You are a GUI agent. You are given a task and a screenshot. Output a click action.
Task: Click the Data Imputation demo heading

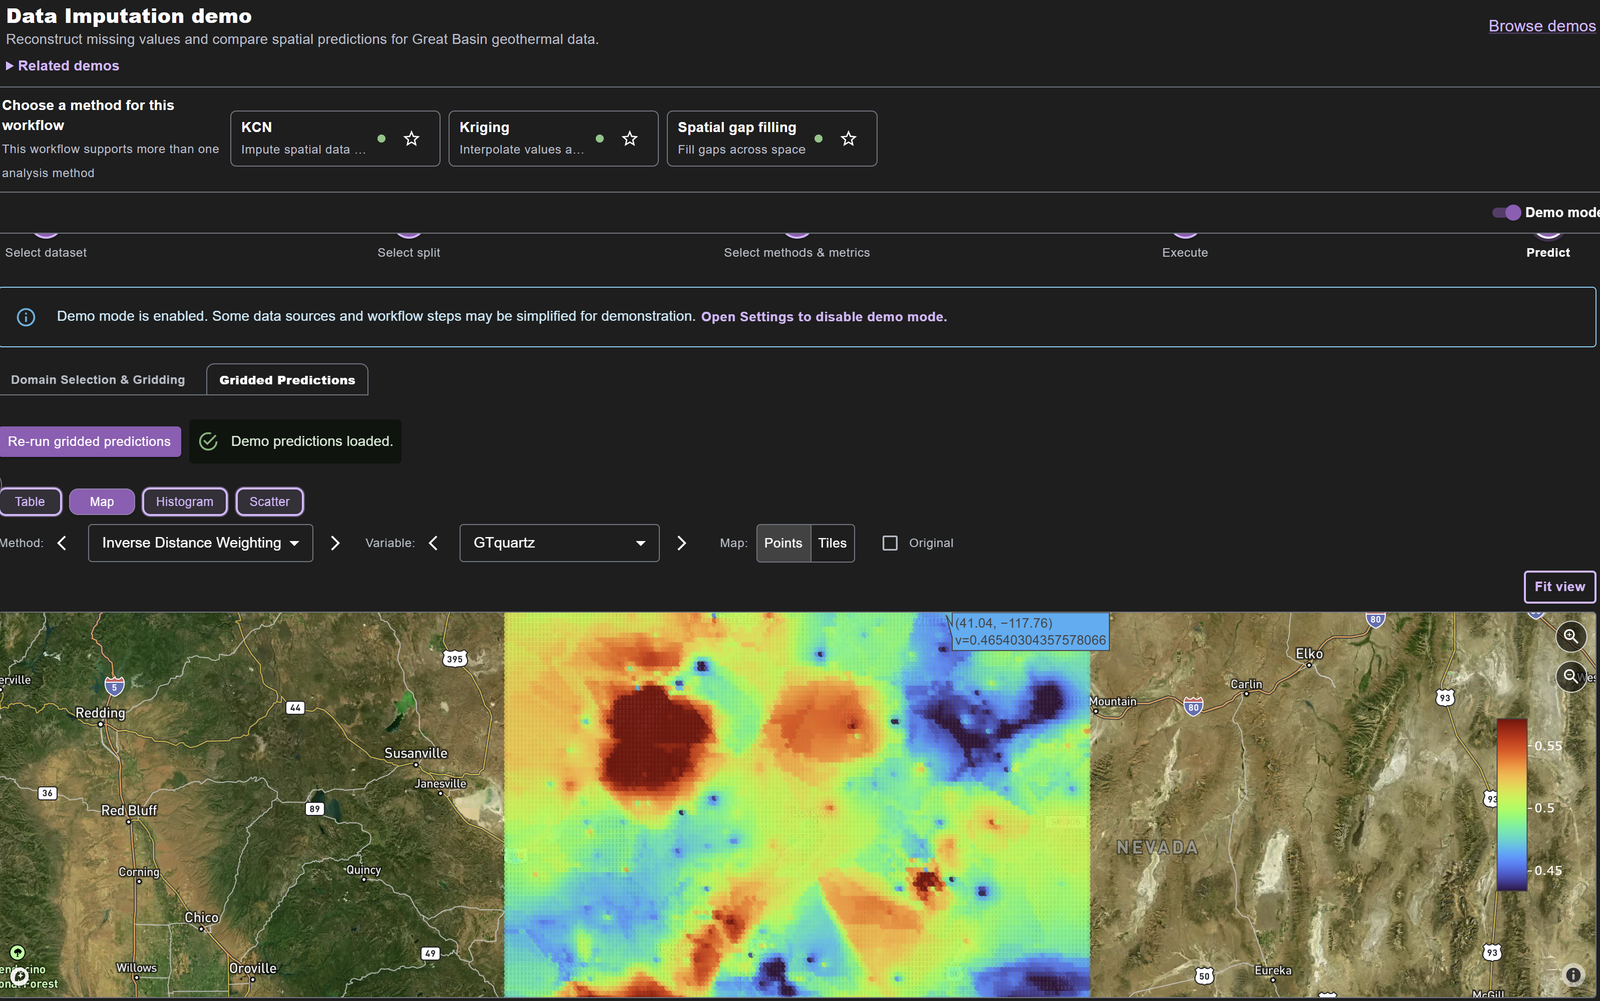coord(129,16)
